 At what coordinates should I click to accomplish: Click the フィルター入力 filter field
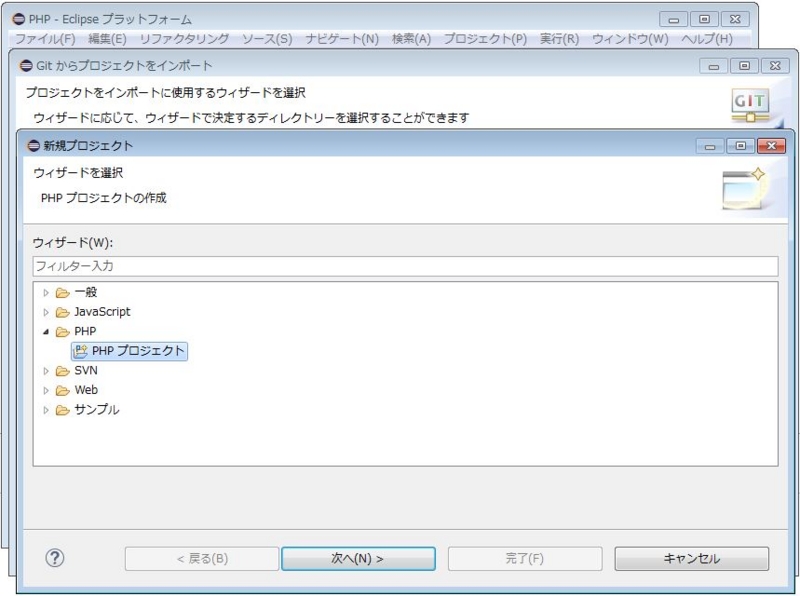(x=405, y=266)
